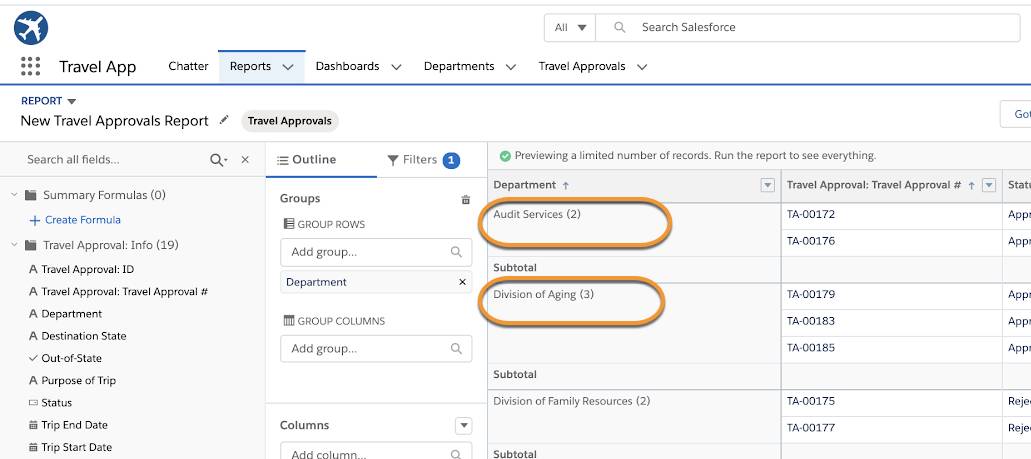The width and height of the screenshot is (1031, 459).
Task: Close the fields search panel
Action: [245, 160]
